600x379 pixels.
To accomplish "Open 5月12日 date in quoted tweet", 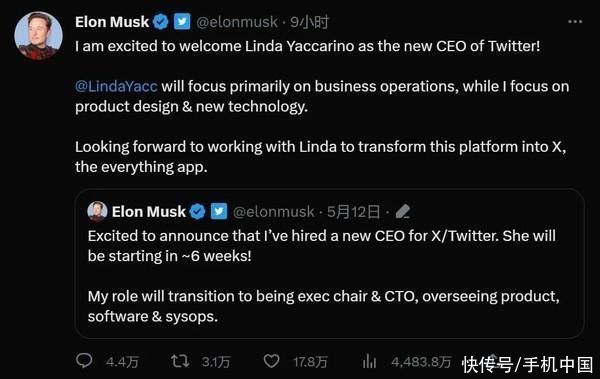I will pos(353,211).
